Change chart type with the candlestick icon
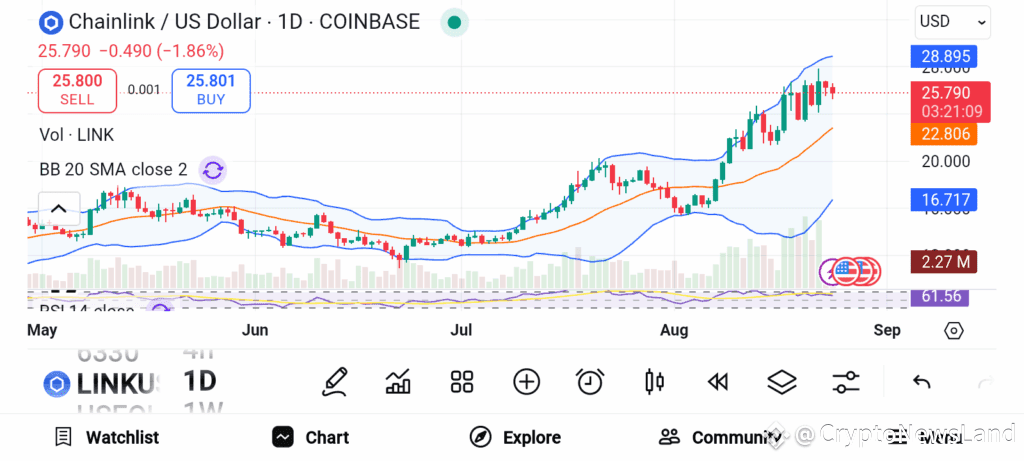 point(654,382)
